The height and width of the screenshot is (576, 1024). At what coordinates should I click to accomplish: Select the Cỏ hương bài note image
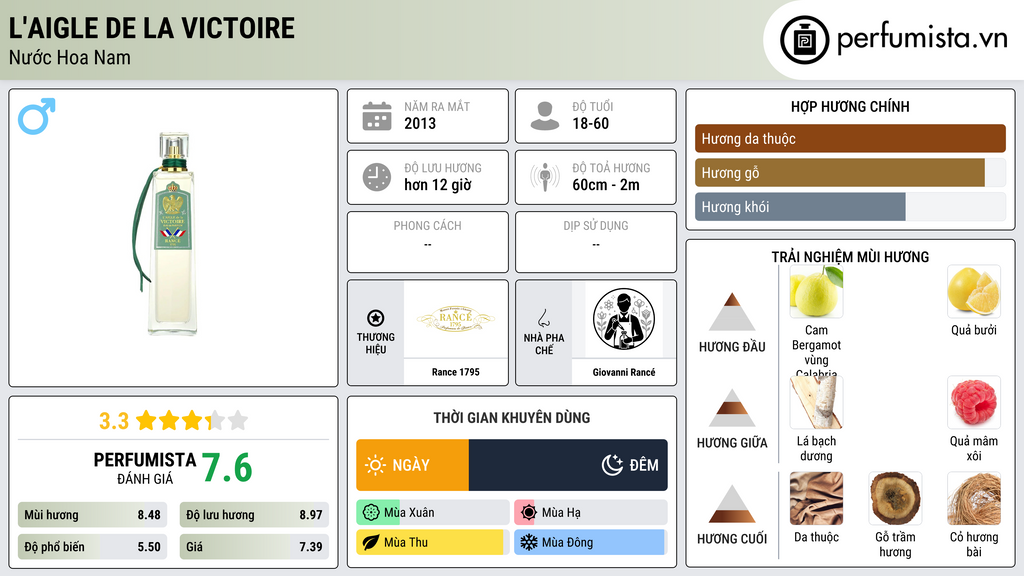(974, 499)
